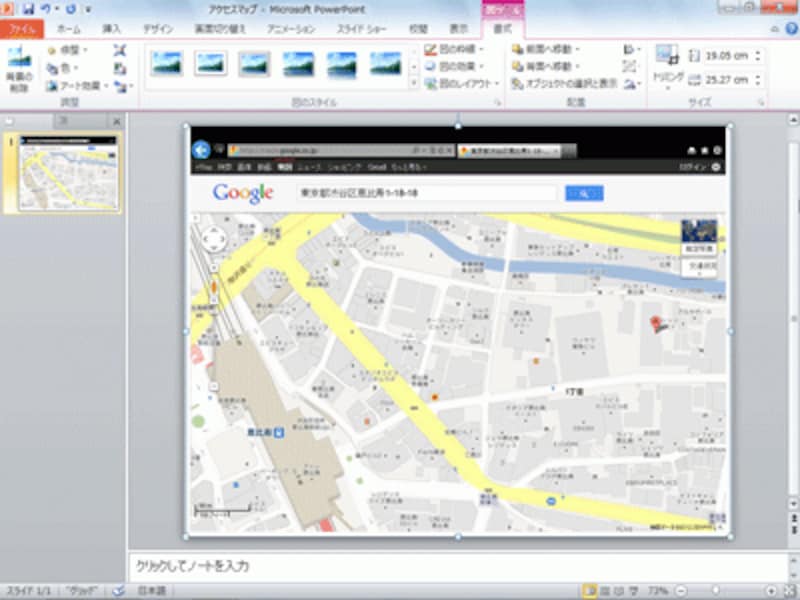Click the Change Picture icon
Image resolution: width=800 pixels, height=600 pixels.
(119, 68)
